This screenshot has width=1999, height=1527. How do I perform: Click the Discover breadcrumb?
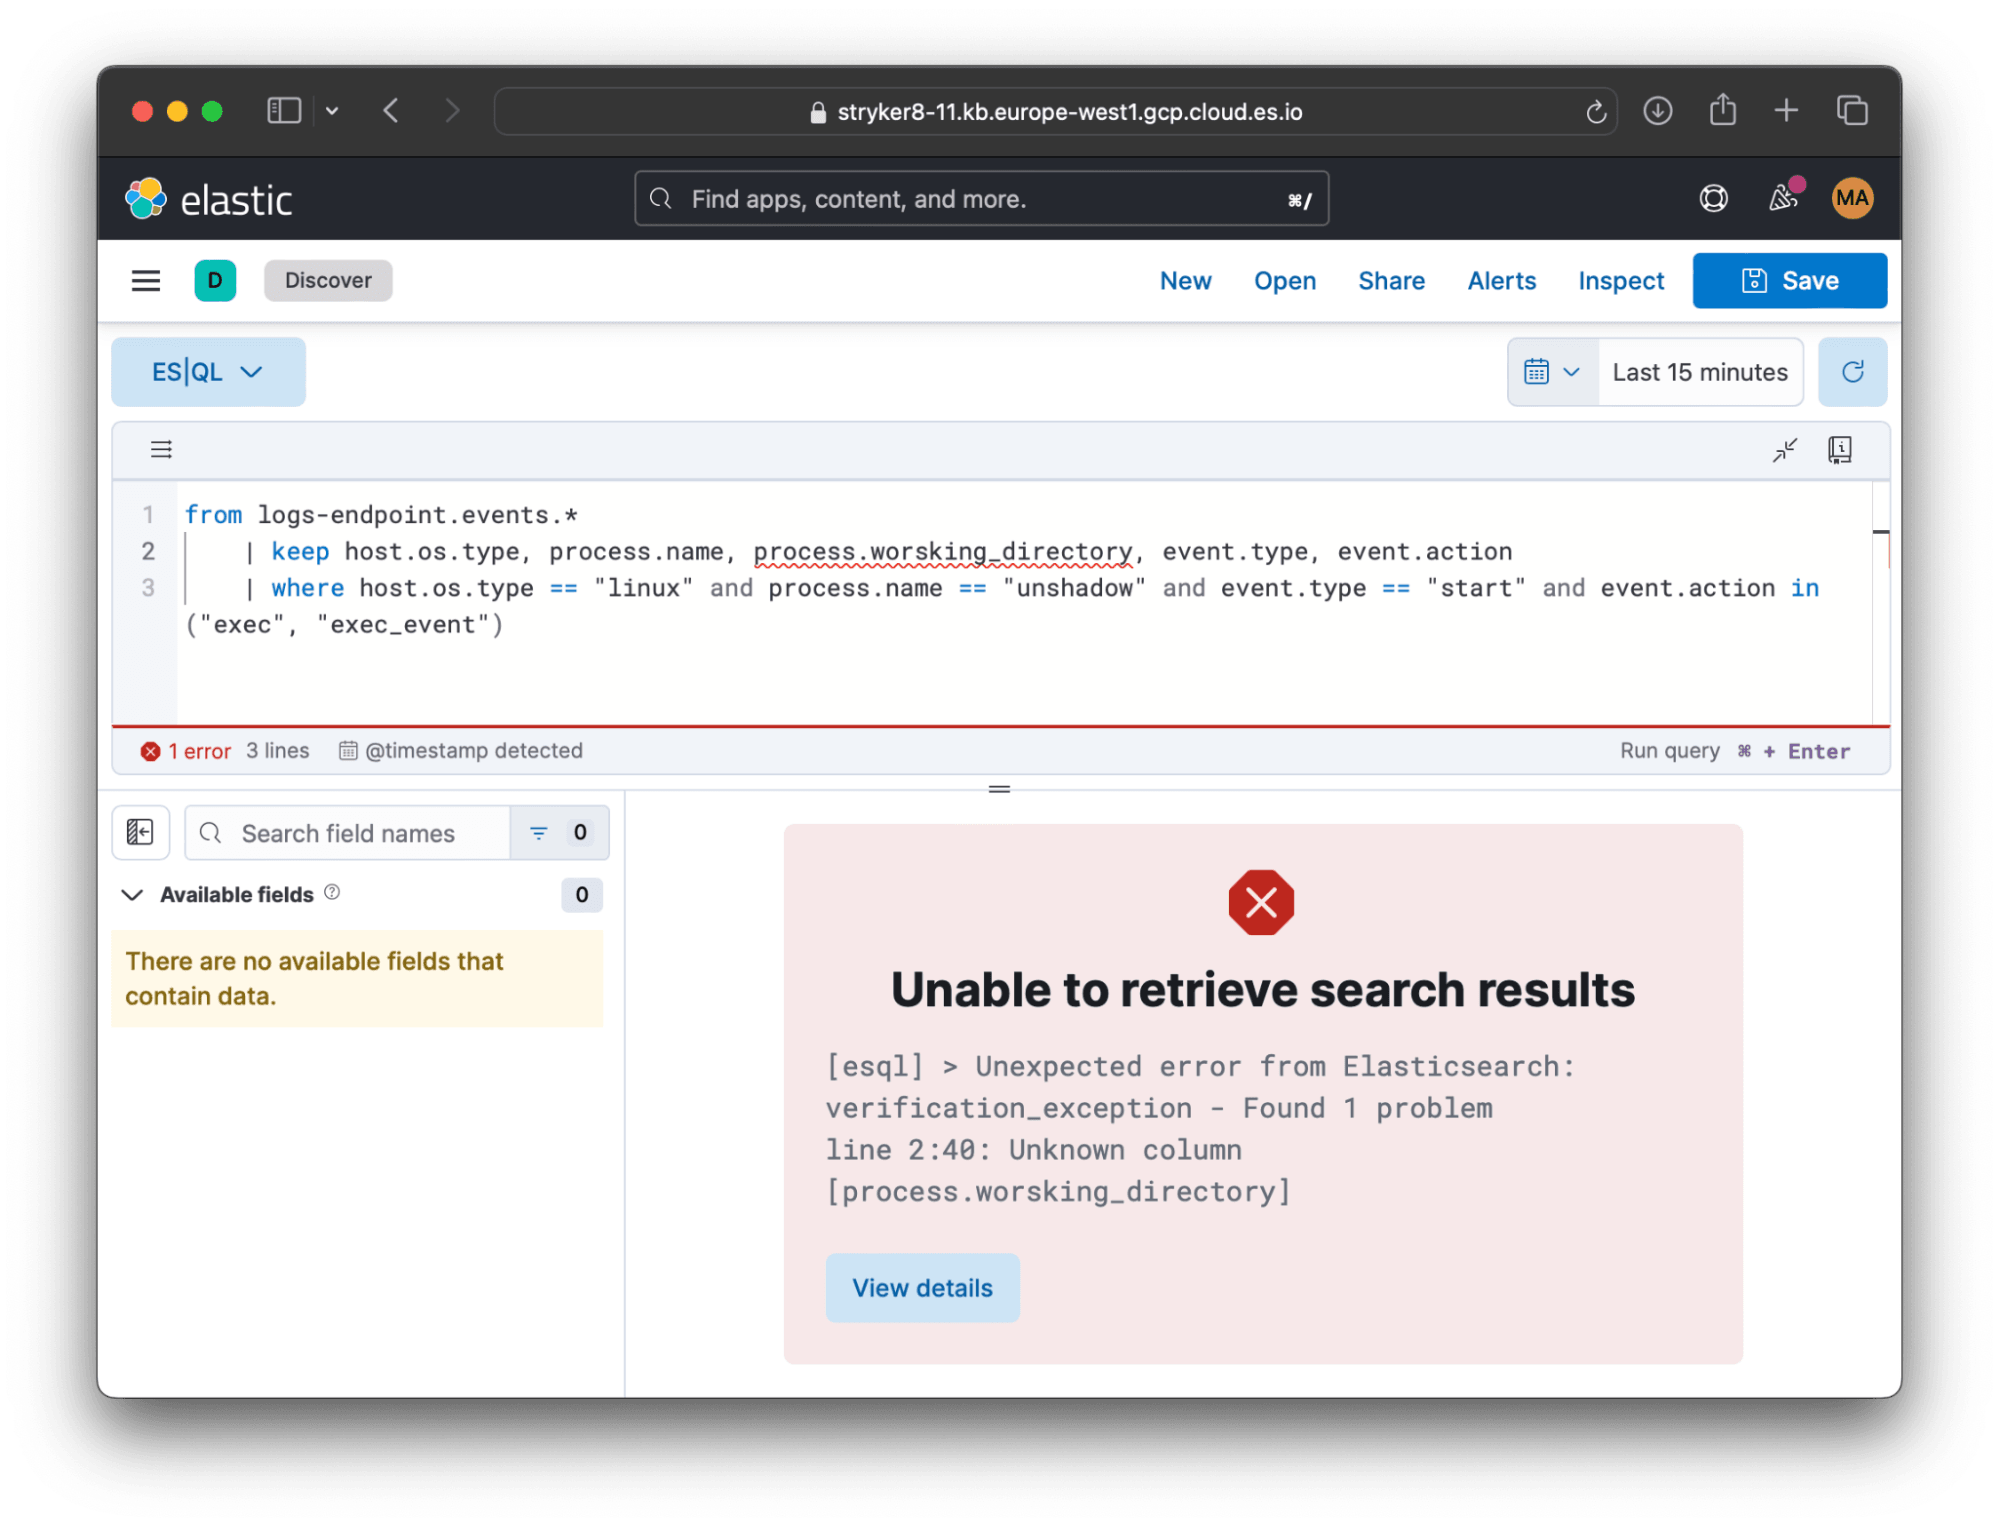coord(328,280)
